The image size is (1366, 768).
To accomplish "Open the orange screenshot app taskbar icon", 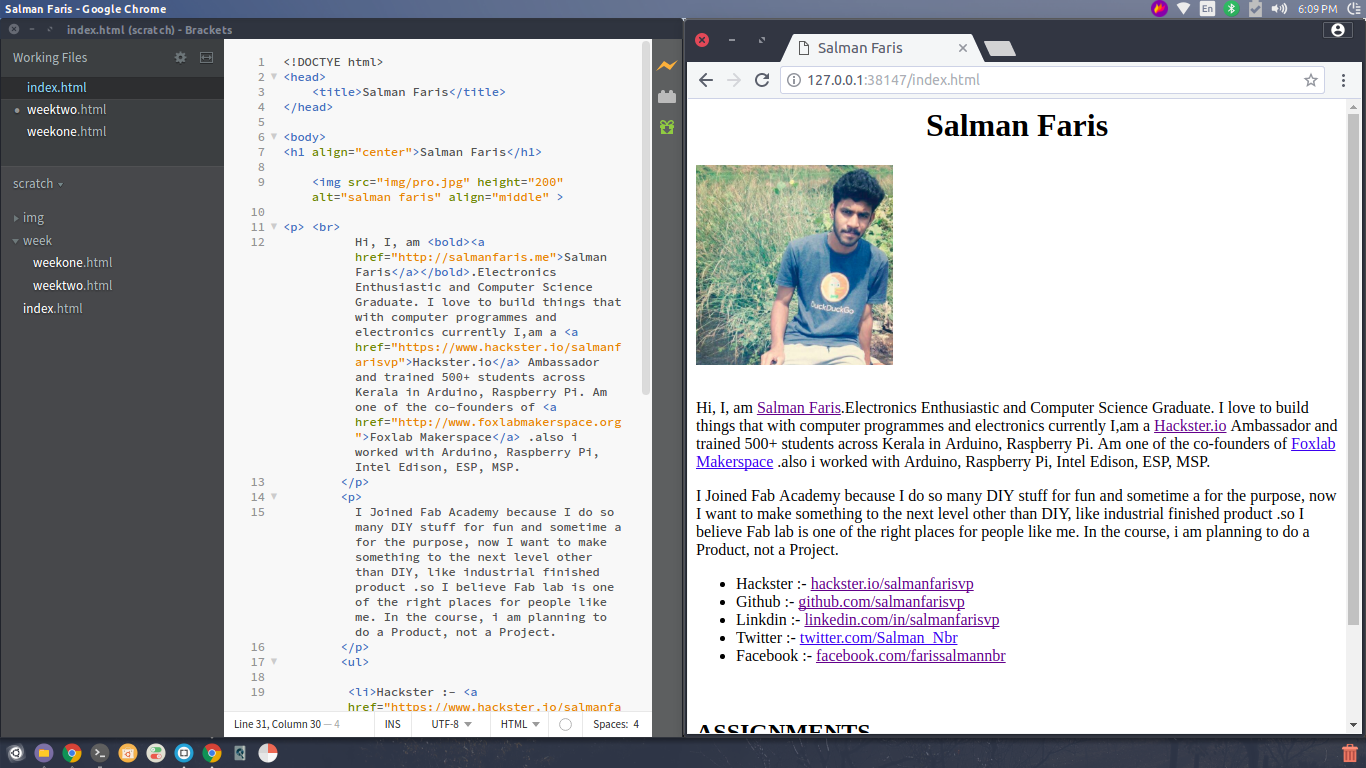I will point(128,753).
